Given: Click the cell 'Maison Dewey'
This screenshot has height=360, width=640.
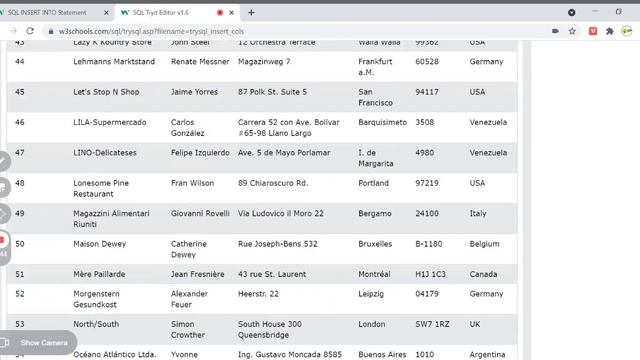Looking at the screenshot, I should click(x=100, y=244).
